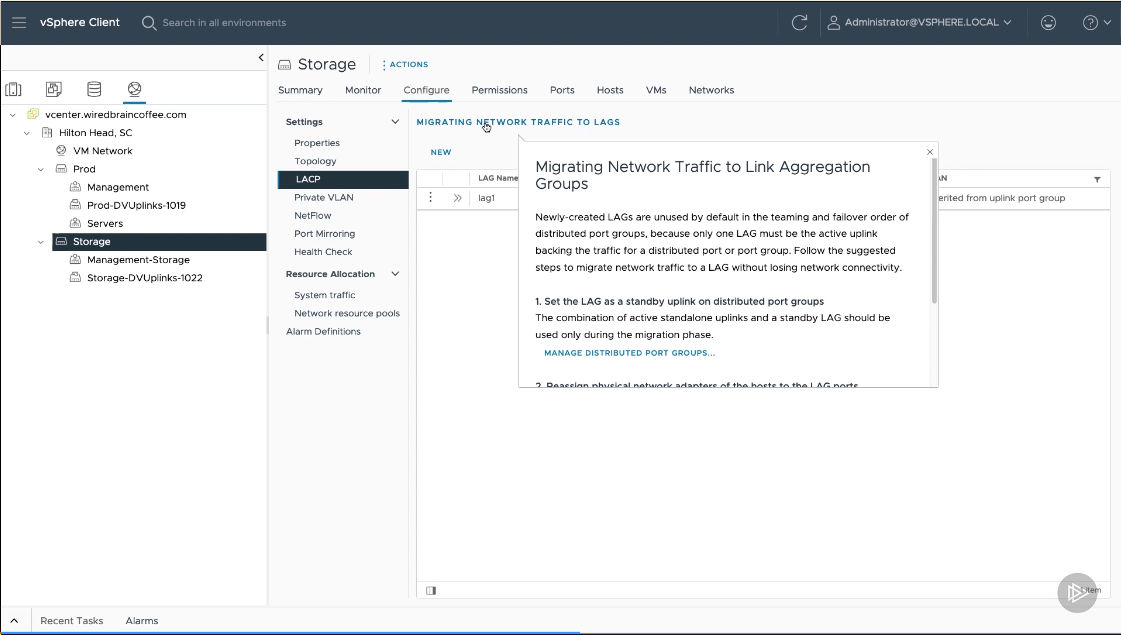Switch to the Permissions tab
The height and width of the screenshot is (635, 1121).
[499, 90]
